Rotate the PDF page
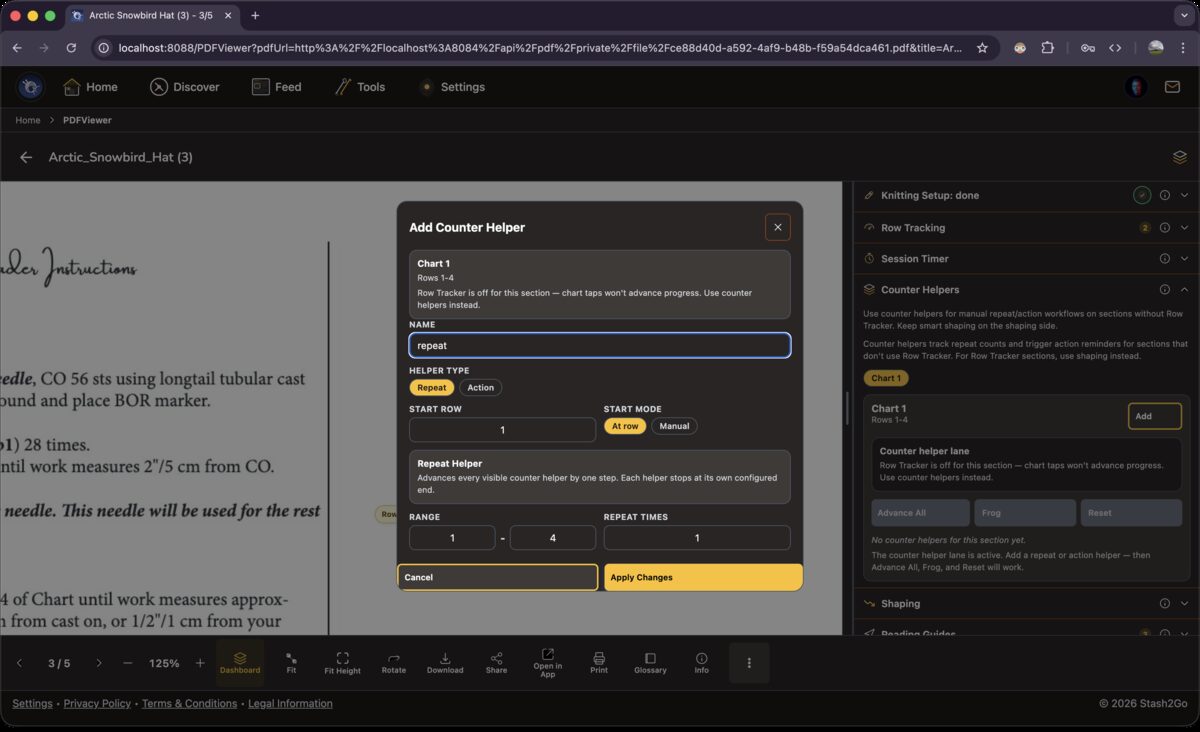The height and width of the screenshot is (732, 1200). [x=393, y=662]
